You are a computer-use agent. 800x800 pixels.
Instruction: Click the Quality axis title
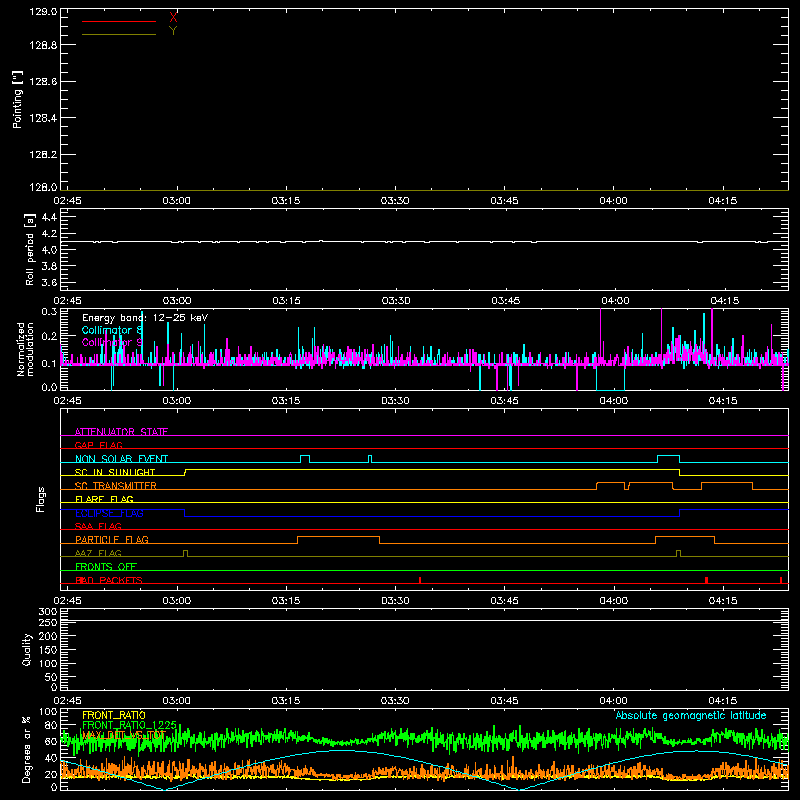(x=27, y=649)
